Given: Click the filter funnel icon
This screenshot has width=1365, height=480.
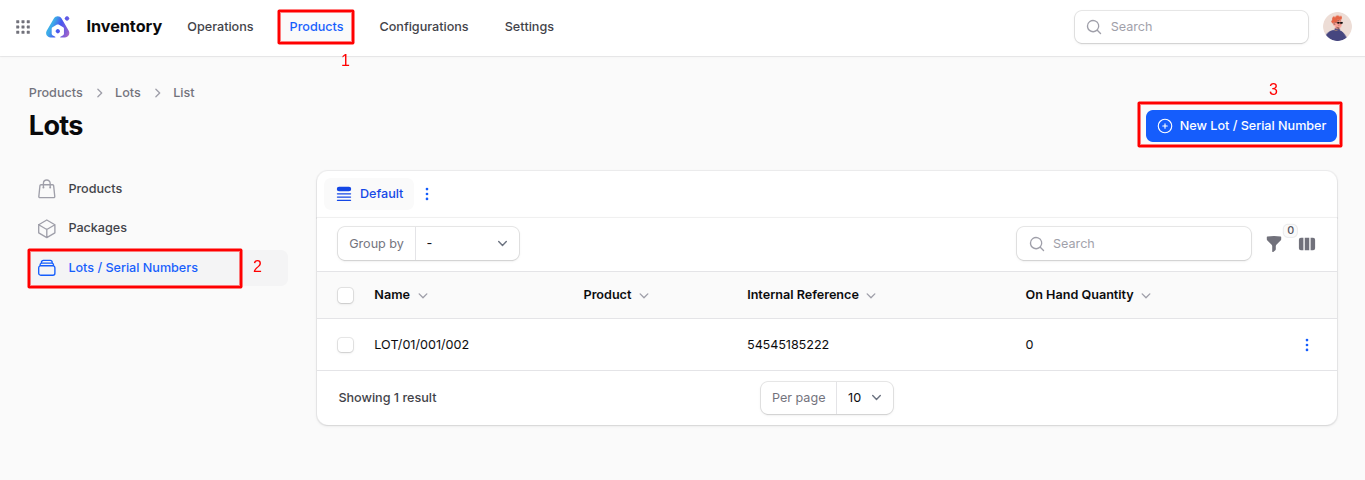Looking at the screenshot, I should (1273, 244).
